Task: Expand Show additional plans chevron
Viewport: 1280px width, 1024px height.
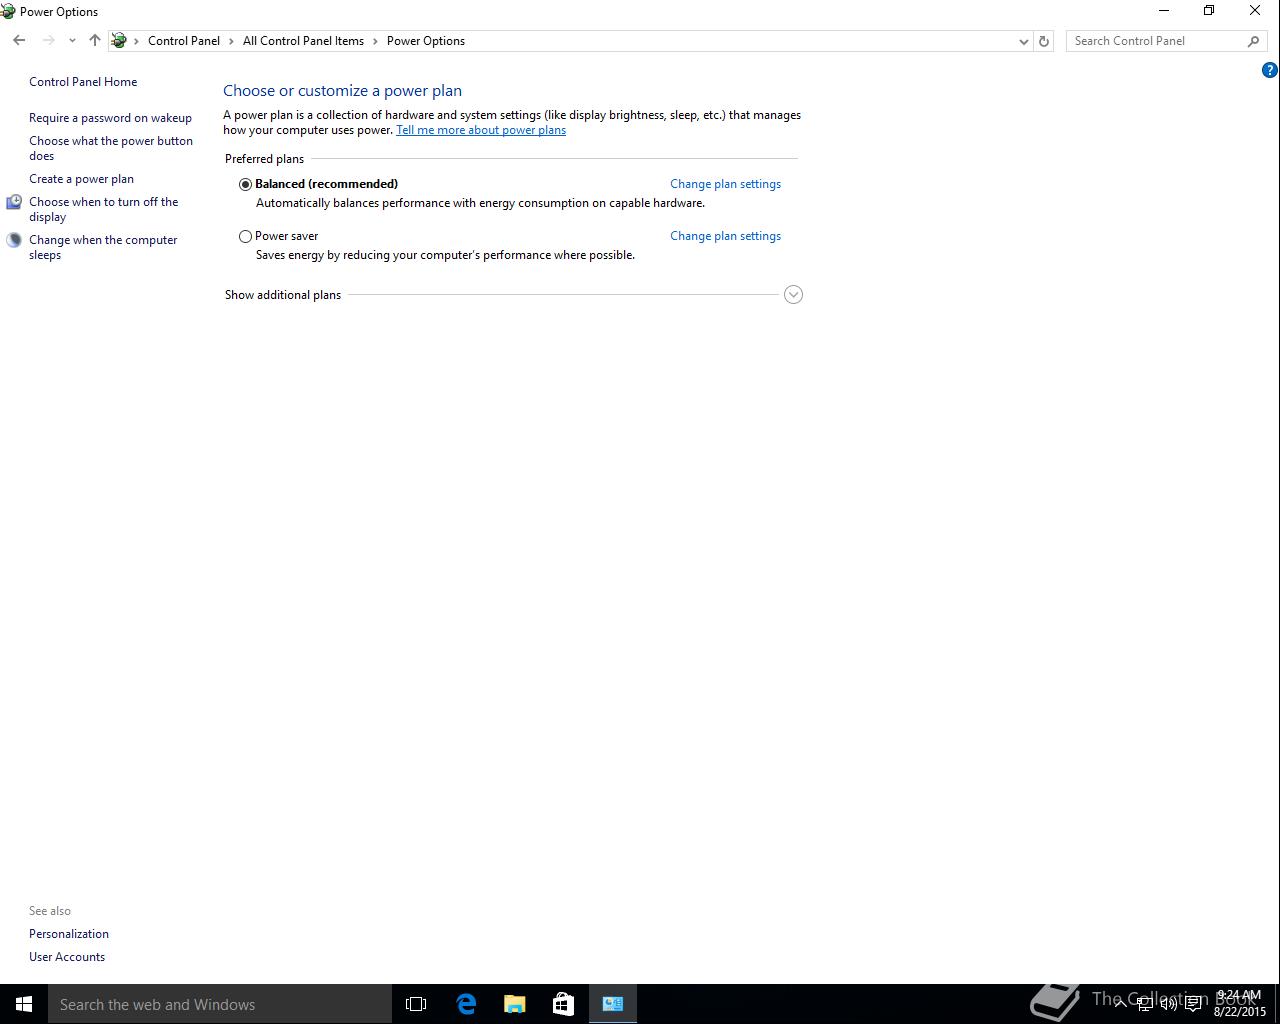Action: [x=794, y=295]
